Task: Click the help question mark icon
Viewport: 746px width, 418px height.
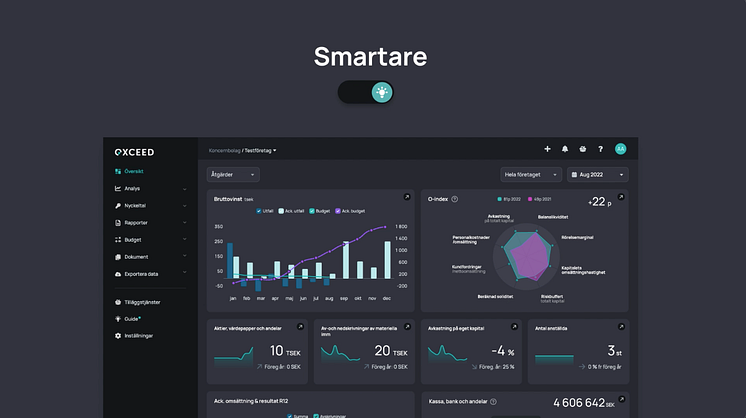Action: (x=600, y=149)
